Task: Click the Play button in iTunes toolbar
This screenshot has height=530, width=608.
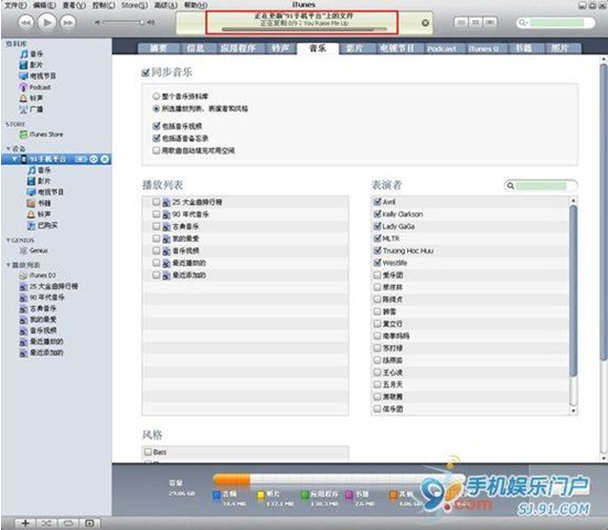Action: pyautogui.click(x=47, y=22)
